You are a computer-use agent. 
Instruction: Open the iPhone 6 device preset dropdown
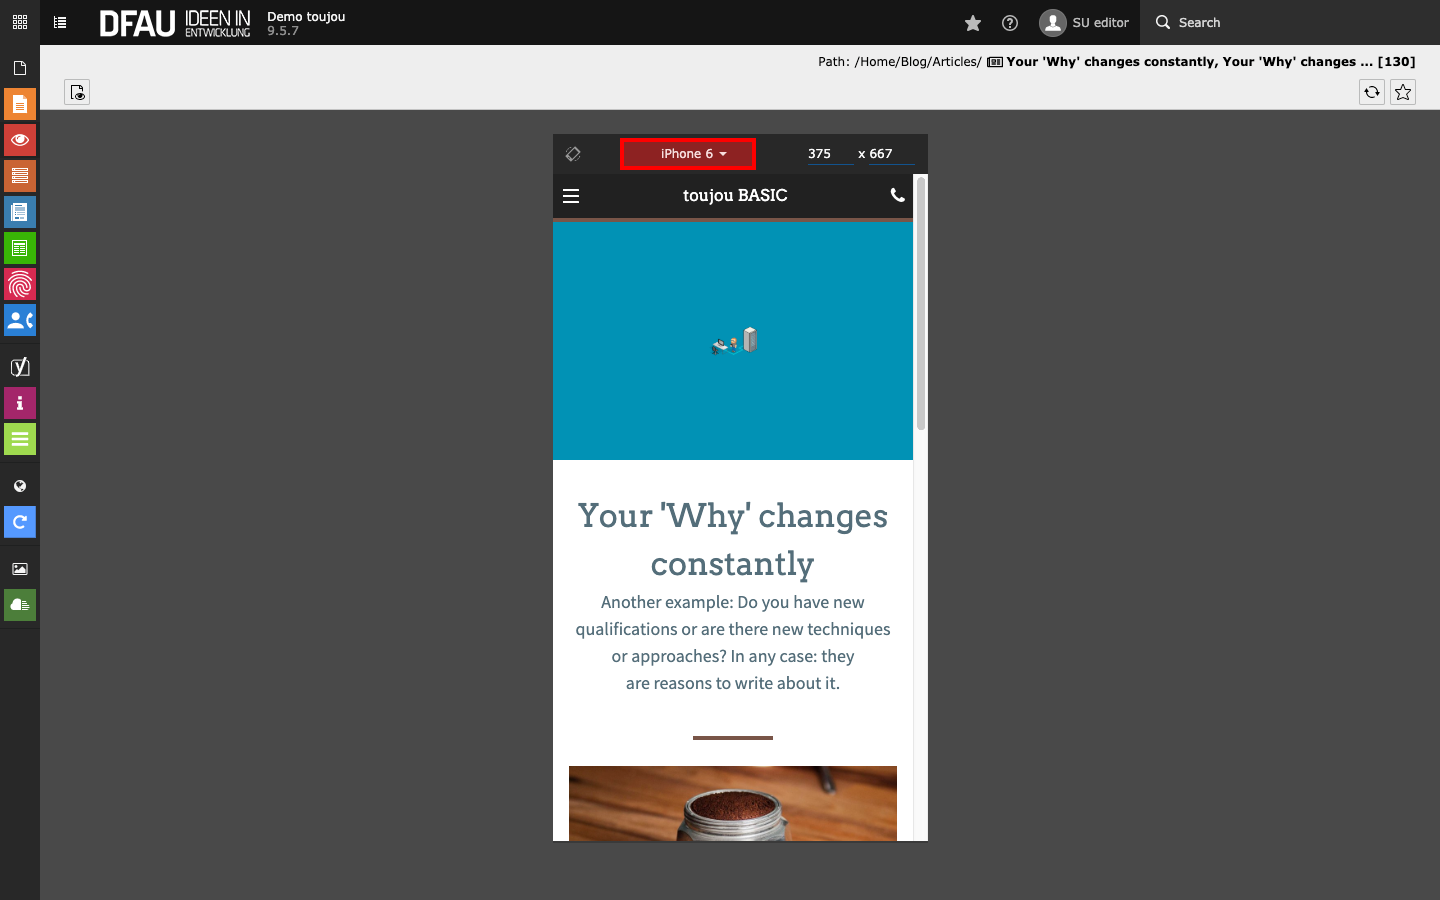coord(688,154)
